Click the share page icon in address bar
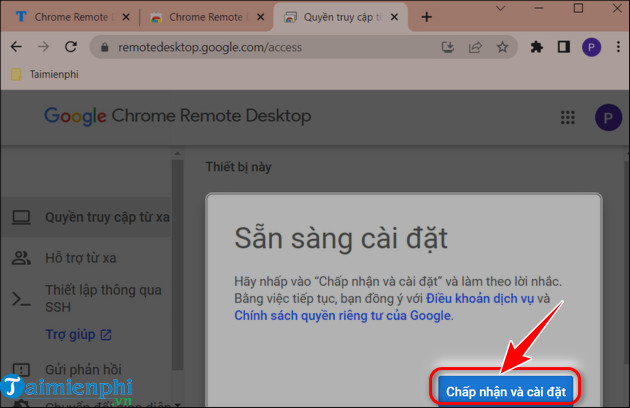The height and width of the screenshot is (408, 630). (475, 47)
